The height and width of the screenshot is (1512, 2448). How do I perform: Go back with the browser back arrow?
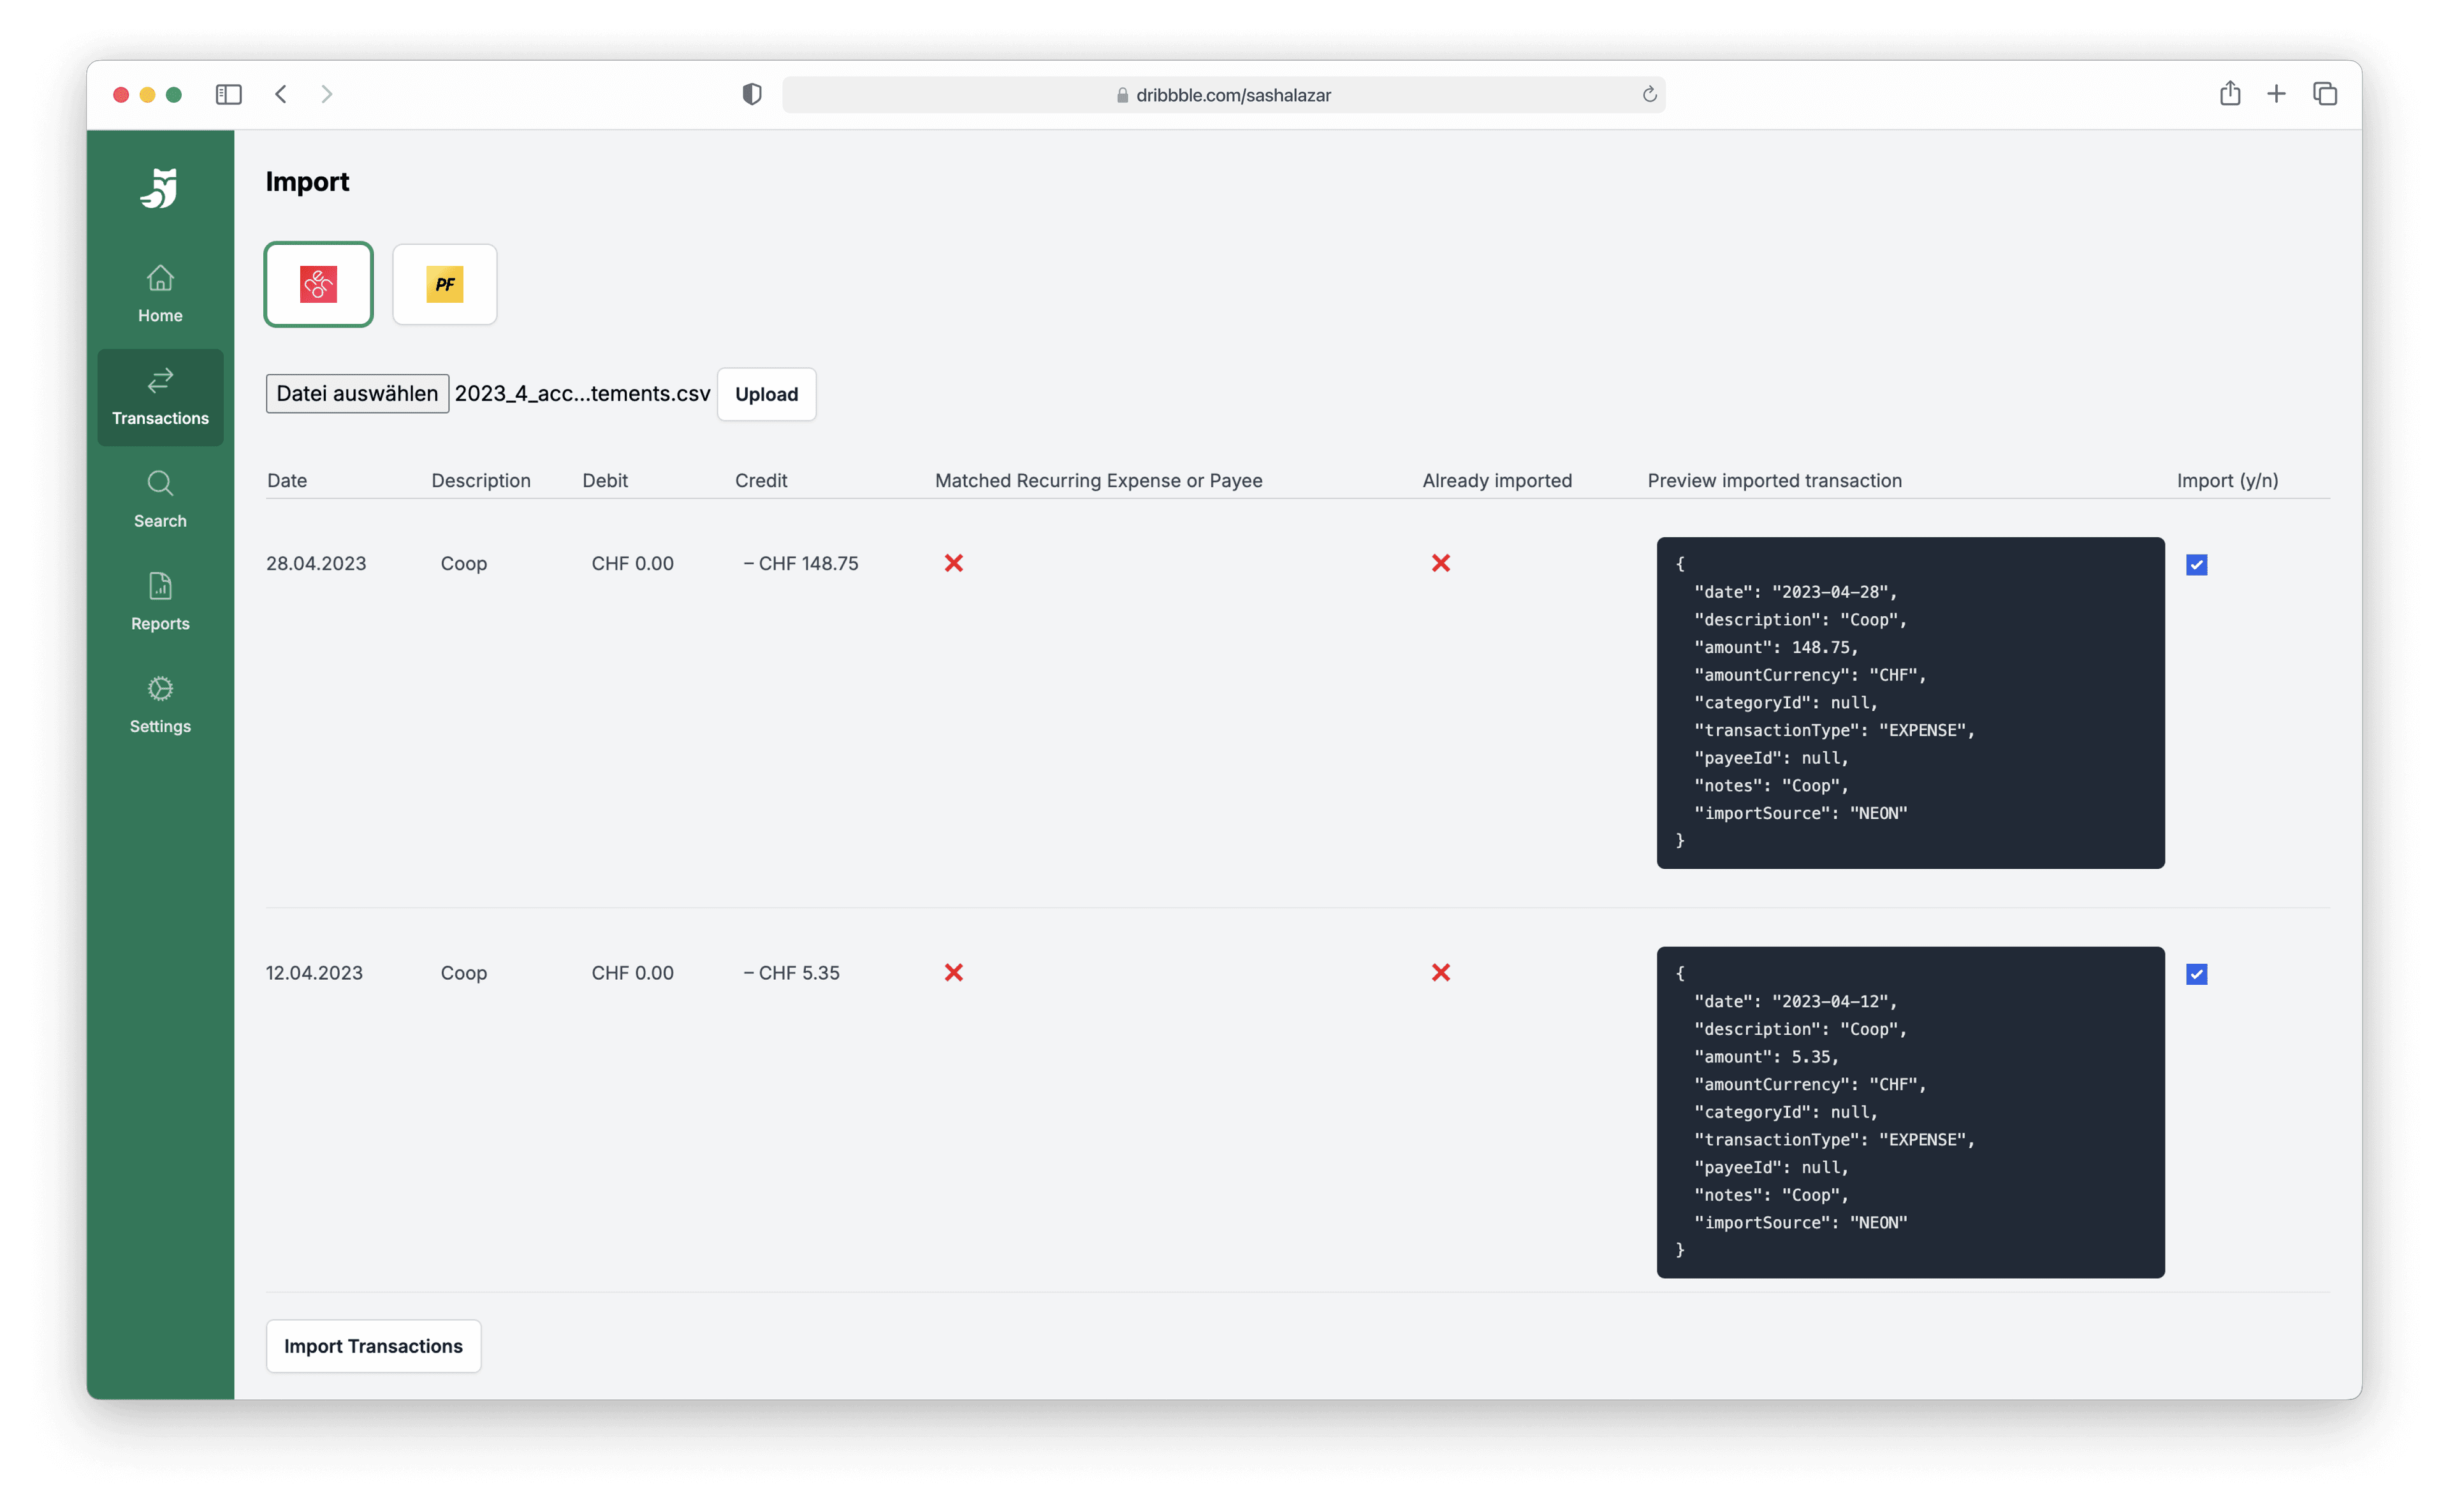click(281, 94)
